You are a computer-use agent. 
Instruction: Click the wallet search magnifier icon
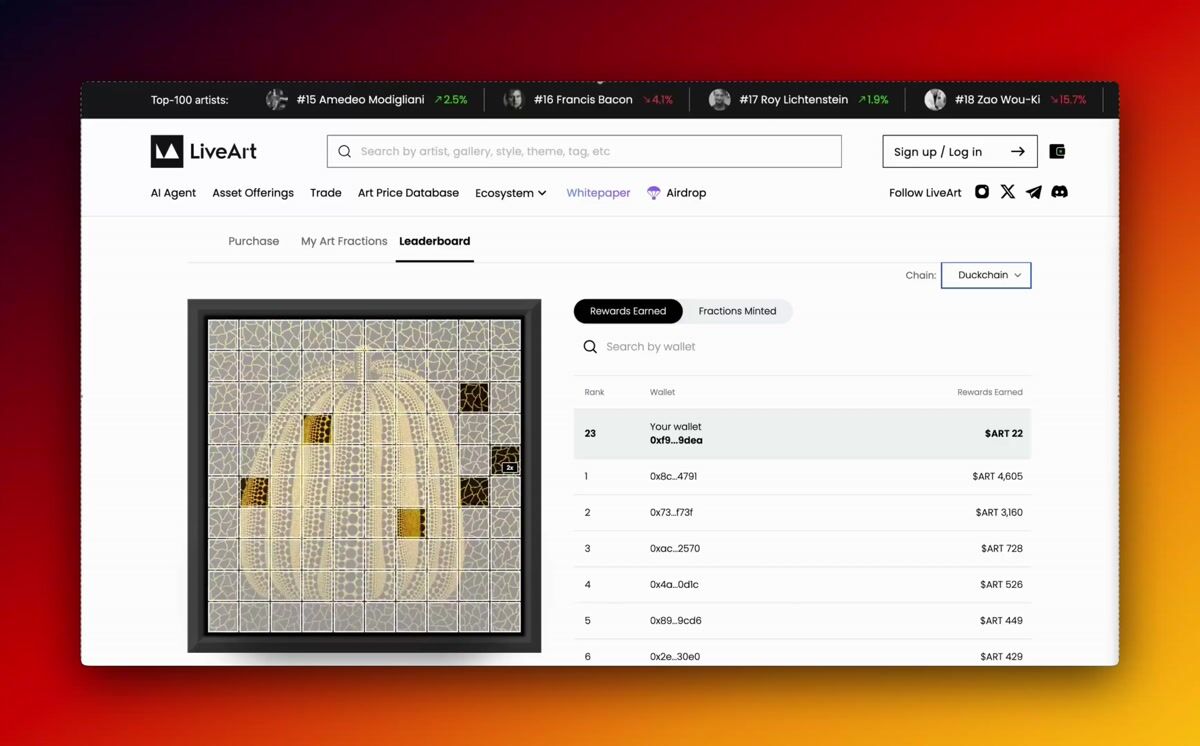pos(590,347)
